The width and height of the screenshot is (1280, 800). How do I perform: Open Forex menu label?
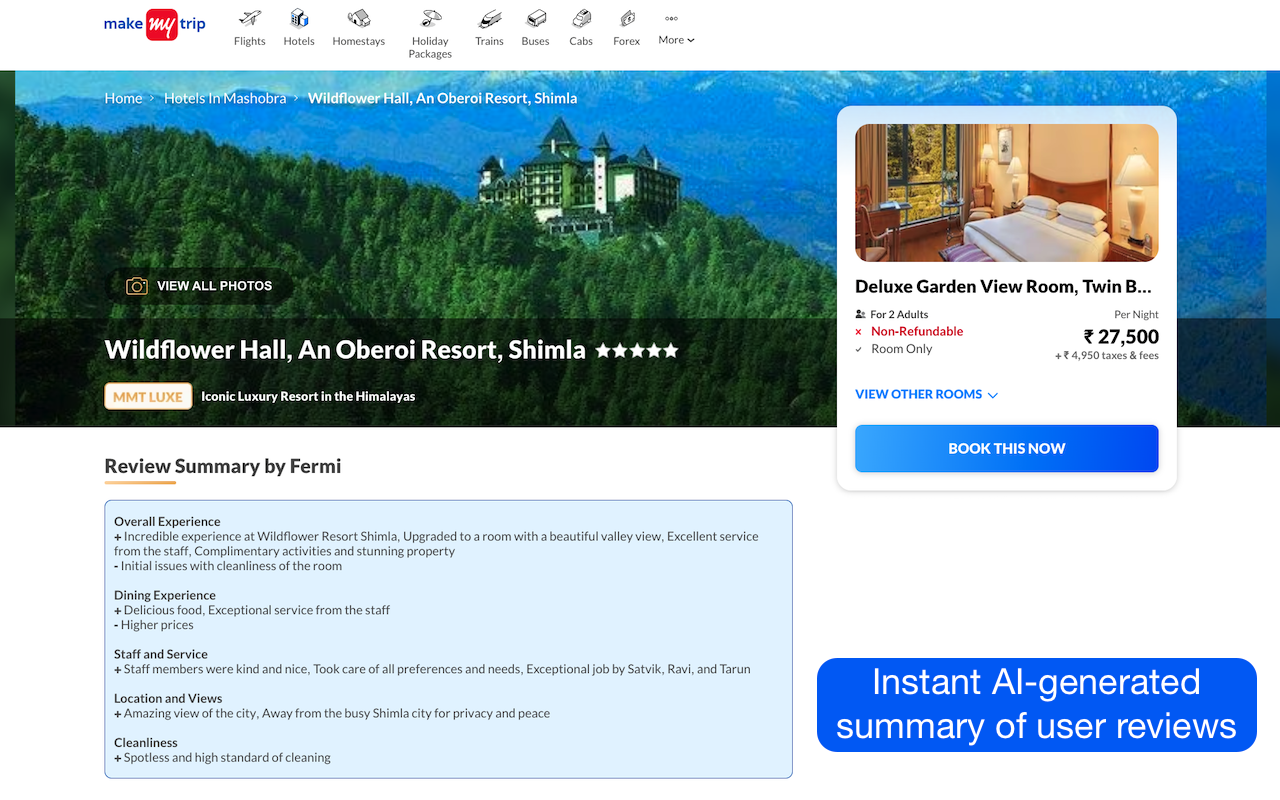[x=627, y=41]
